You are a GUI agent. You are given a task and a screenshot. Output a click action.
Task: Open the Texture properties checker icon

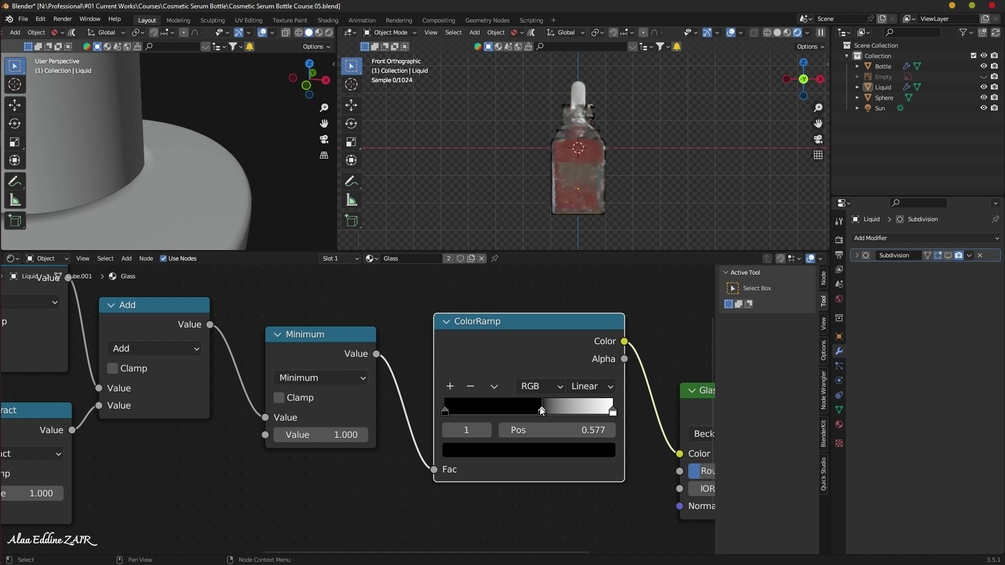coord(839,443)
